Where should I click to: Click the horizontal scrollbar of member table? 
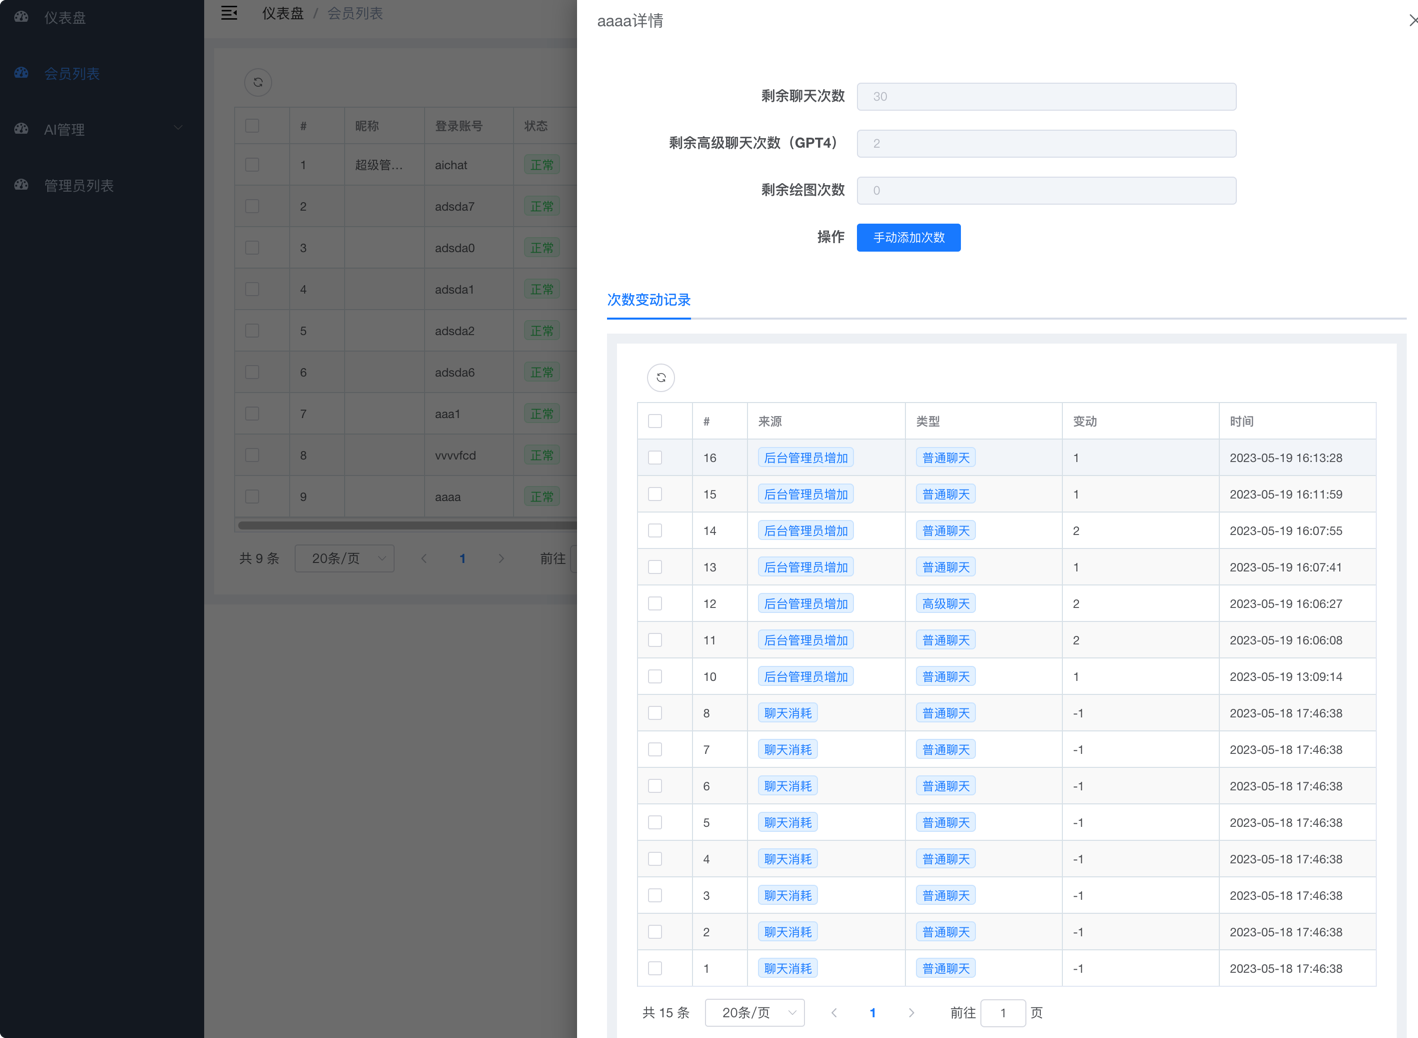click(407, 525)
